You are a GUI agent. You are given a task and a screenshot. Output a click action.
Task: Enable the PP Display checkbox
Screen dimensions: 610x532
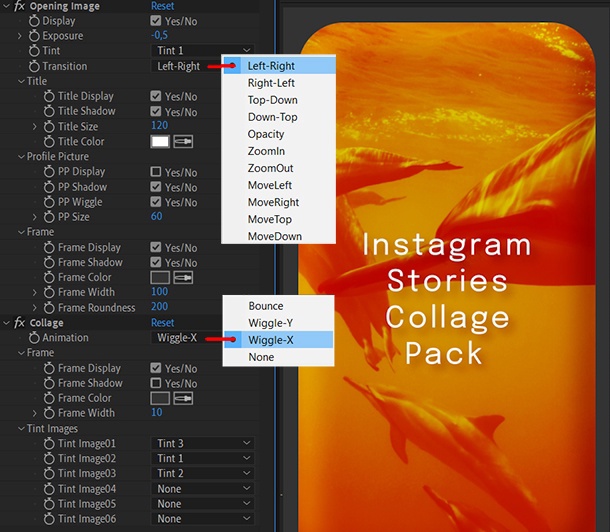tap(156, 172)
